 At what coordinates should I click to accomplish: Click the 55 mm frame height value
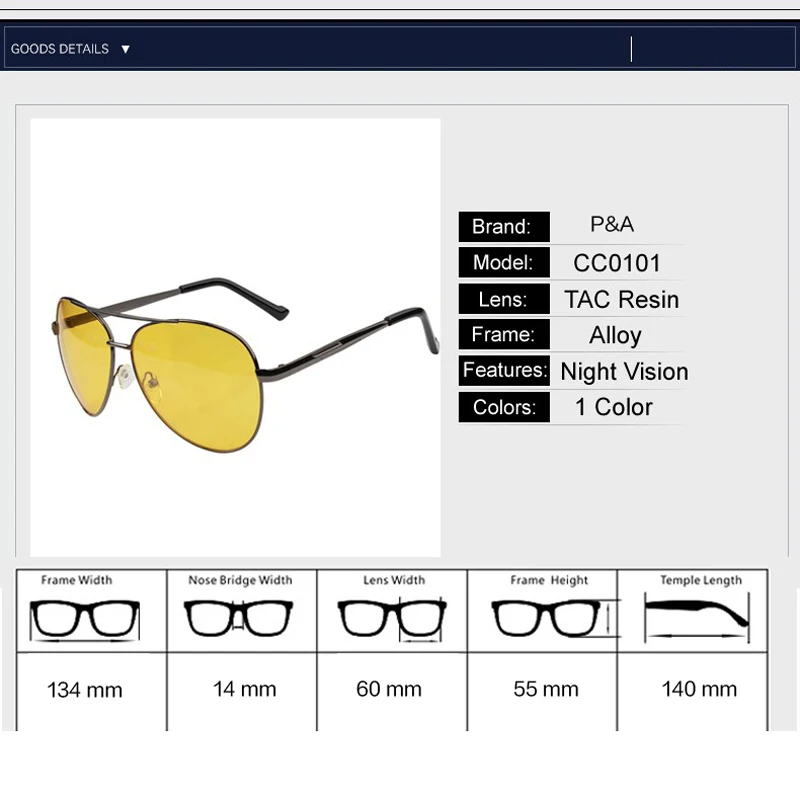pyautogui.click(x=546, y=689)
